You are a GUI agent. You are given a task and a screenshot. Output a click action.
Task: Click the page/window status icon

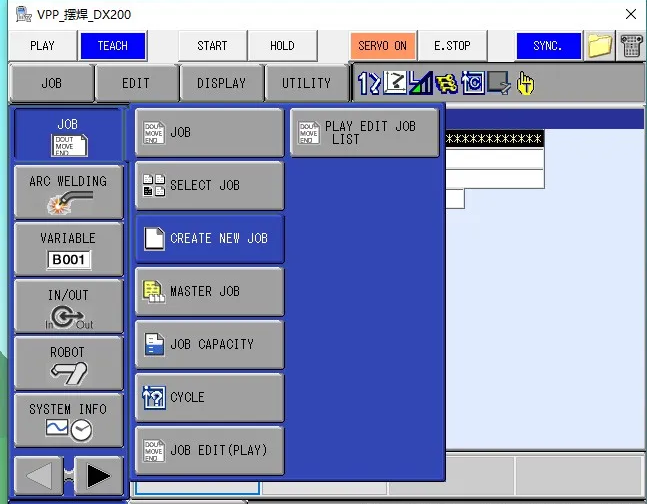(x=499, y=83)
